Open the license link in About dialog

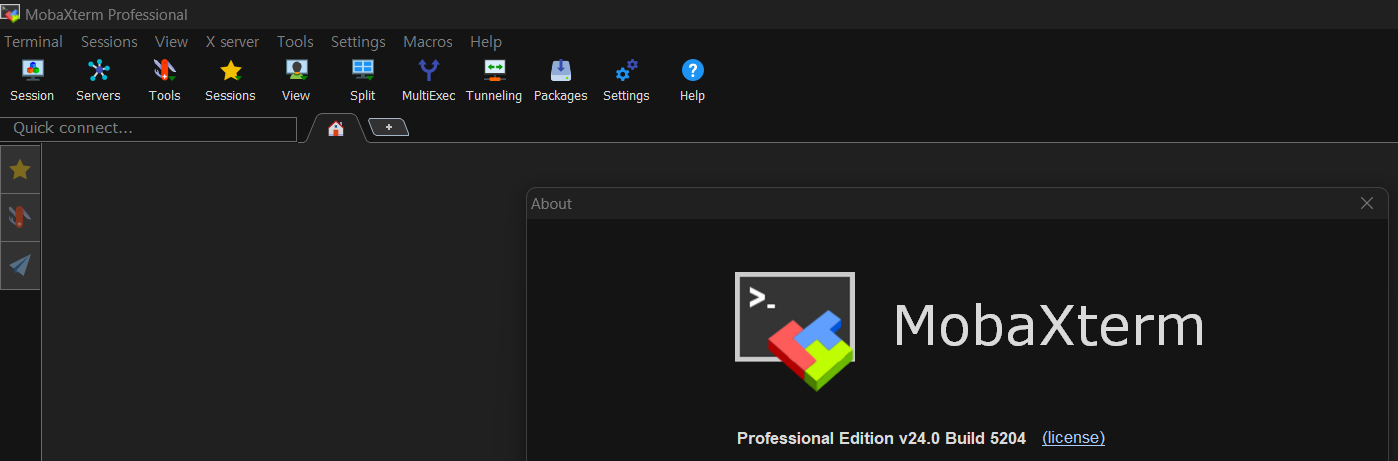tap(1073, 438)
